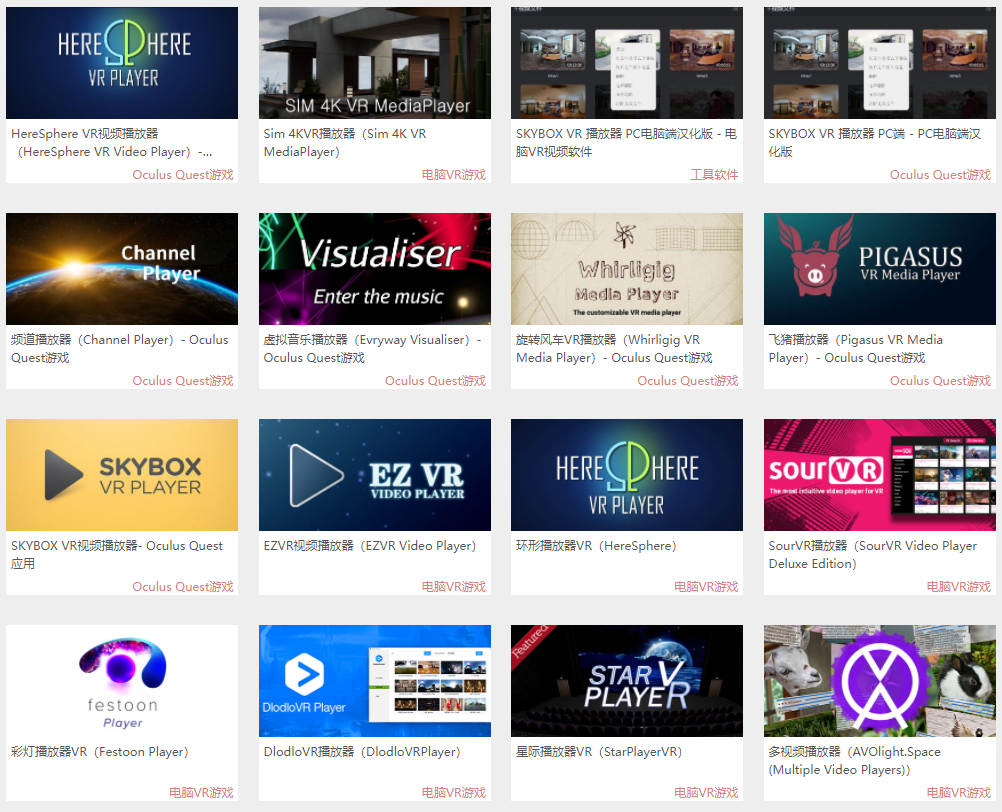Click the 虚拟音乐播放器 (Evryway Visualiser) title

click(x=373, y=348)
